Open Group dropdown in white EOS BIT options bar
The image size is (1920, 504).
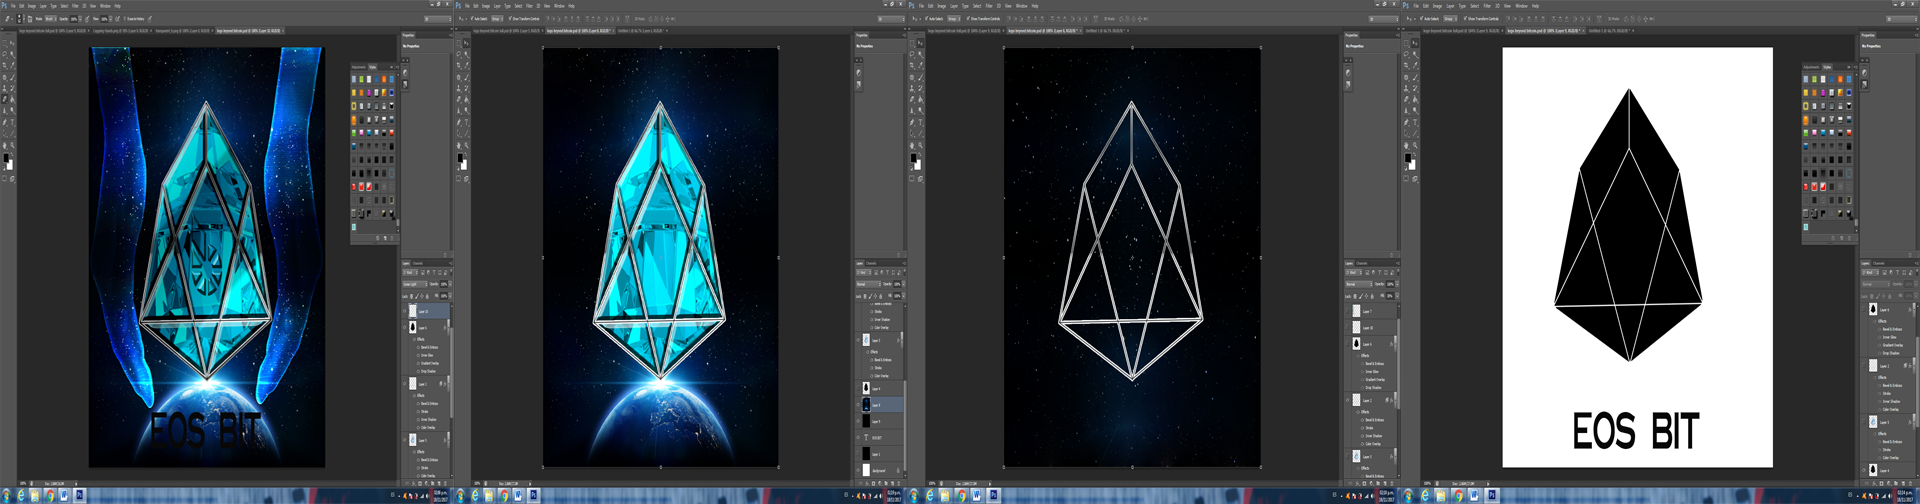coord(1450,19)
